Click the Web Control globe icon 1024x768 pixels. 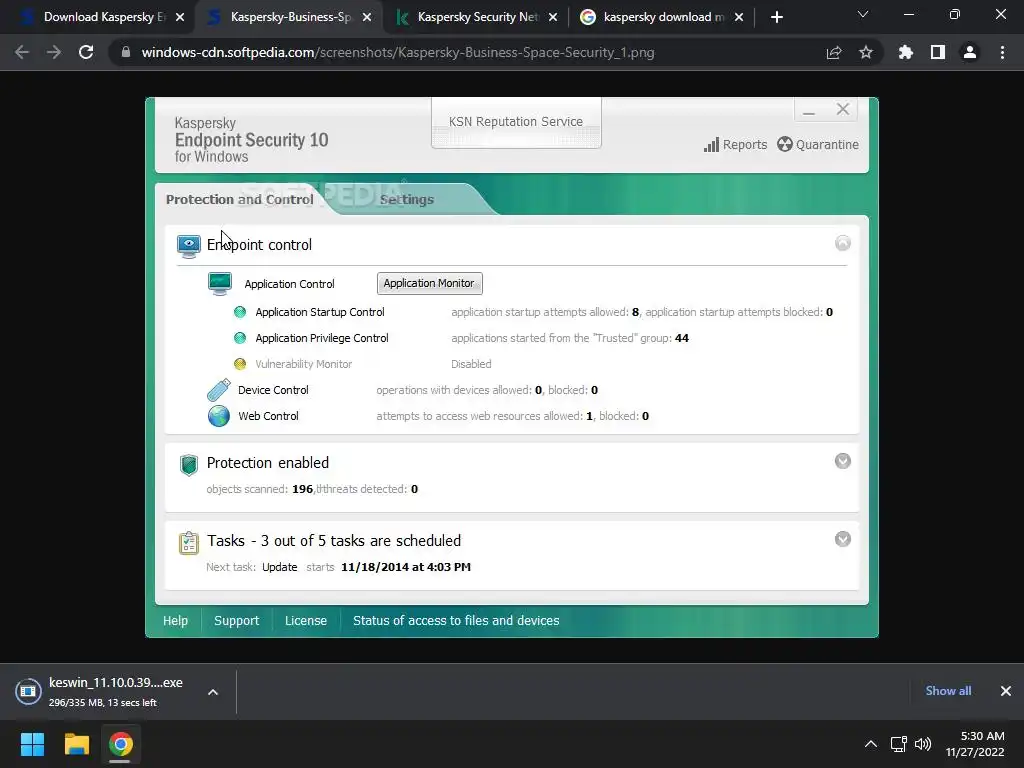[219, 416]
